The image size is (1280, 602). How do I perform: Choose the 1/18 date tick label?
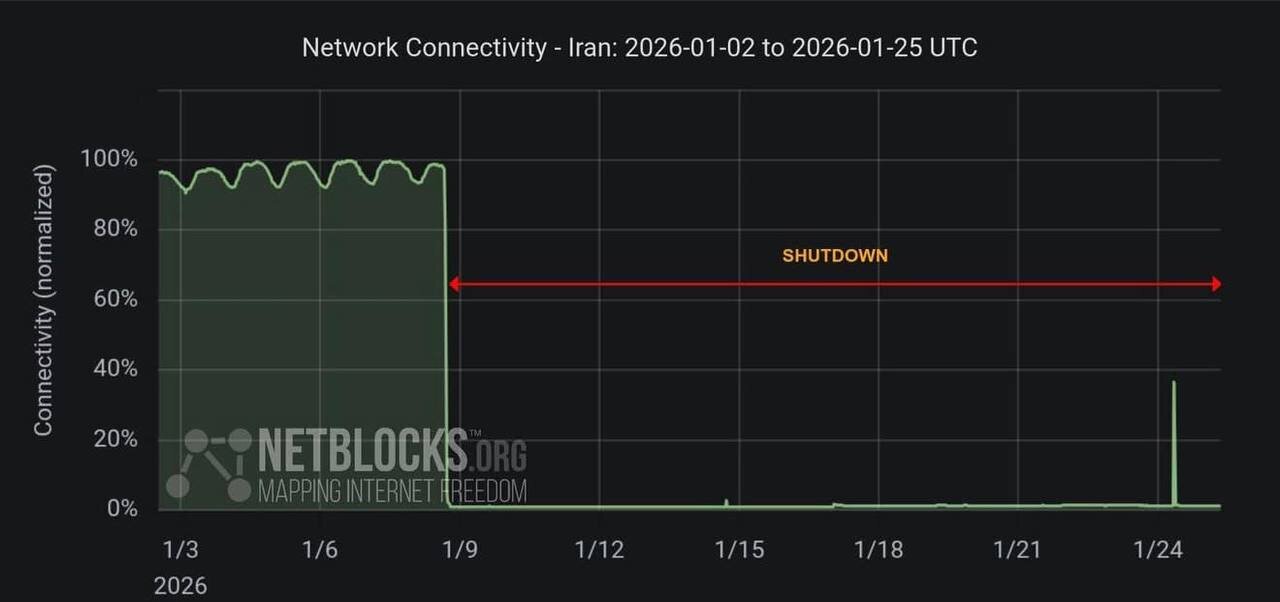[x=878, y=549]
